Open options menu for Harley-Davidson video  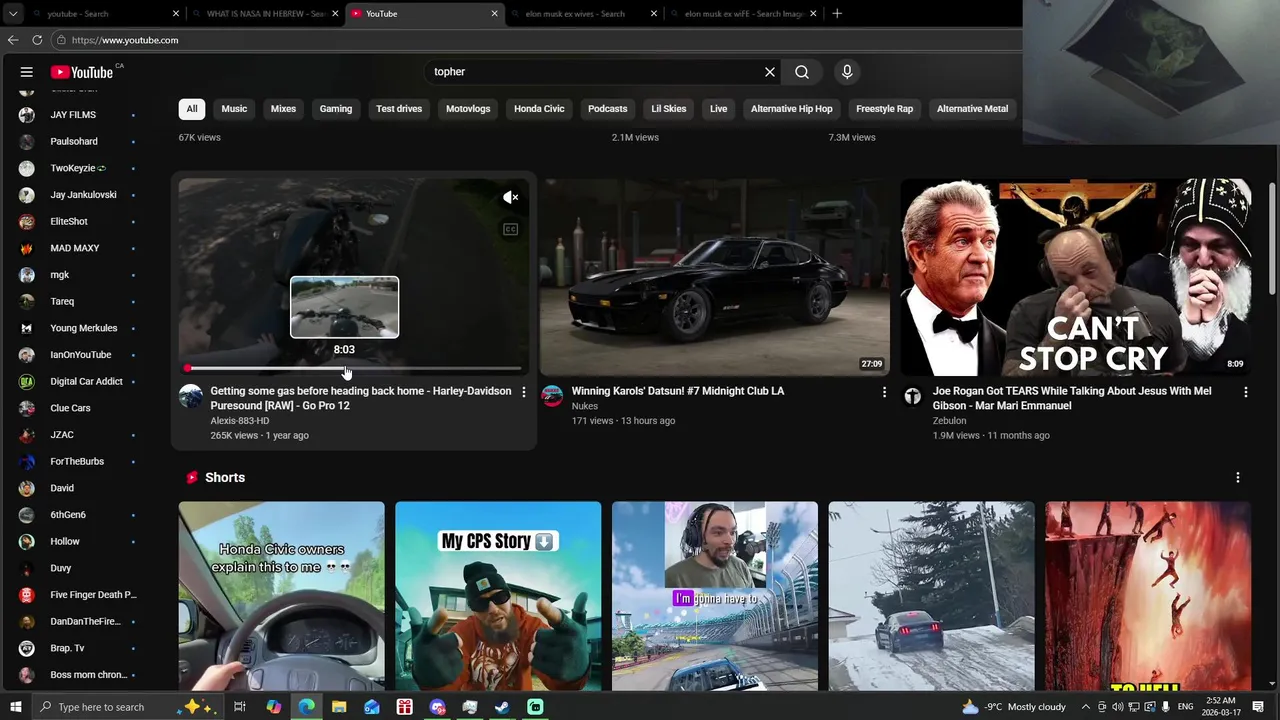click(523, 392)
